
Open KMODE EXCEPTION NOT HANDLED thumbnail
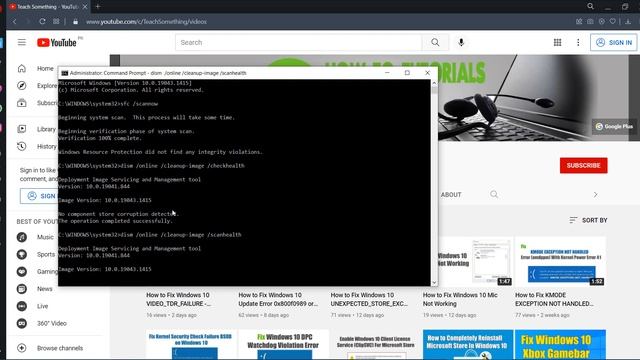(560, 261)
